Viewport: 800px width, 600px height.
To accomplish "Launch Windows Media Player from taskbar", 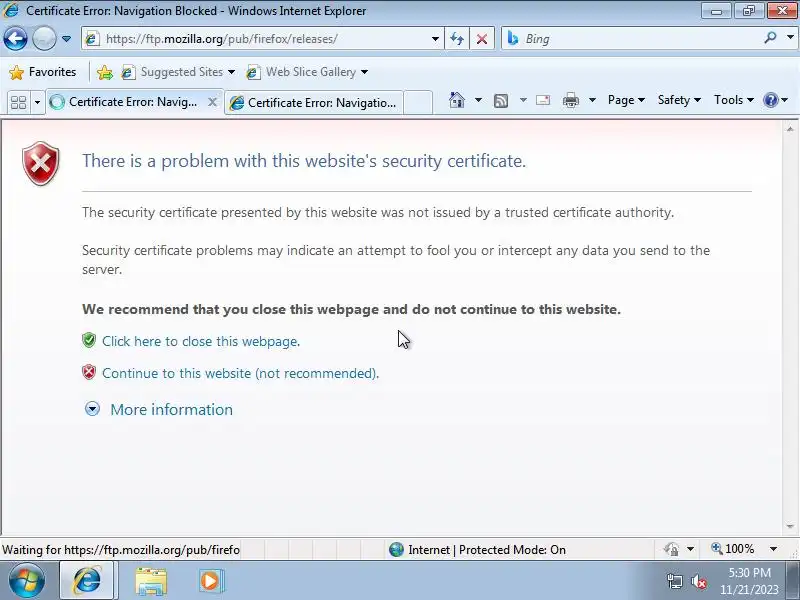I will point(210,581).
